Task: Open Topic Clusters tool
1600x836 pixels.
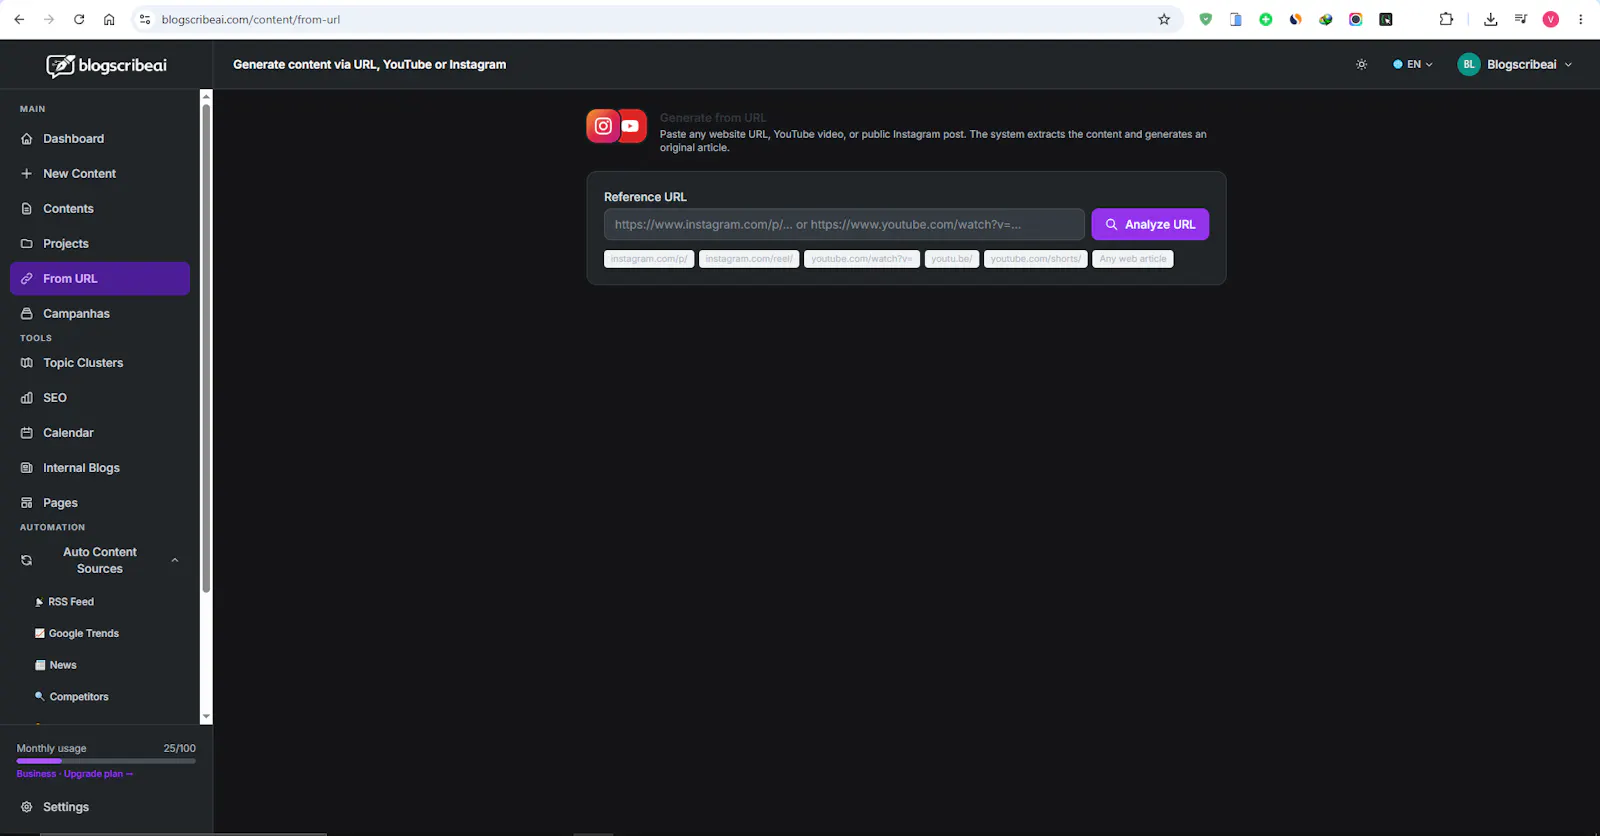Action: tap(100, 363)
